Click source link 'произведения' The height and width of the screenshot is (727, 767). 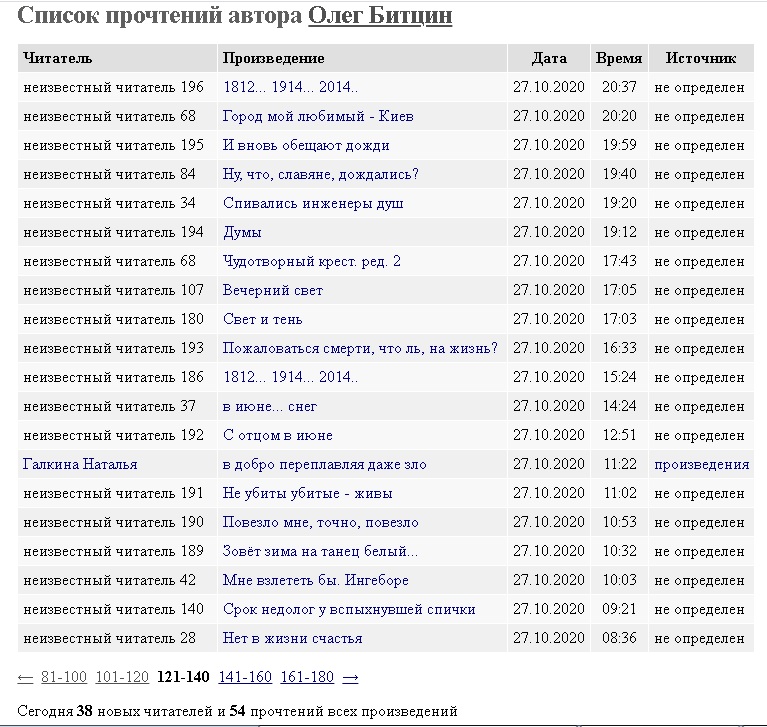pyautogui.click(x=702, y=464)
